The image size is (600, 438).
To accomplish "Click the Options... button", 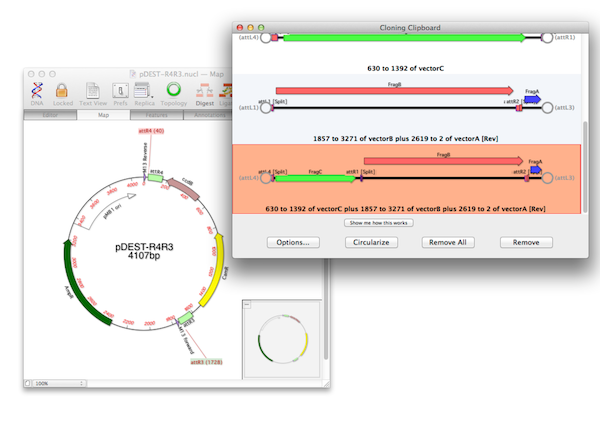I will (x=293, y=243).
